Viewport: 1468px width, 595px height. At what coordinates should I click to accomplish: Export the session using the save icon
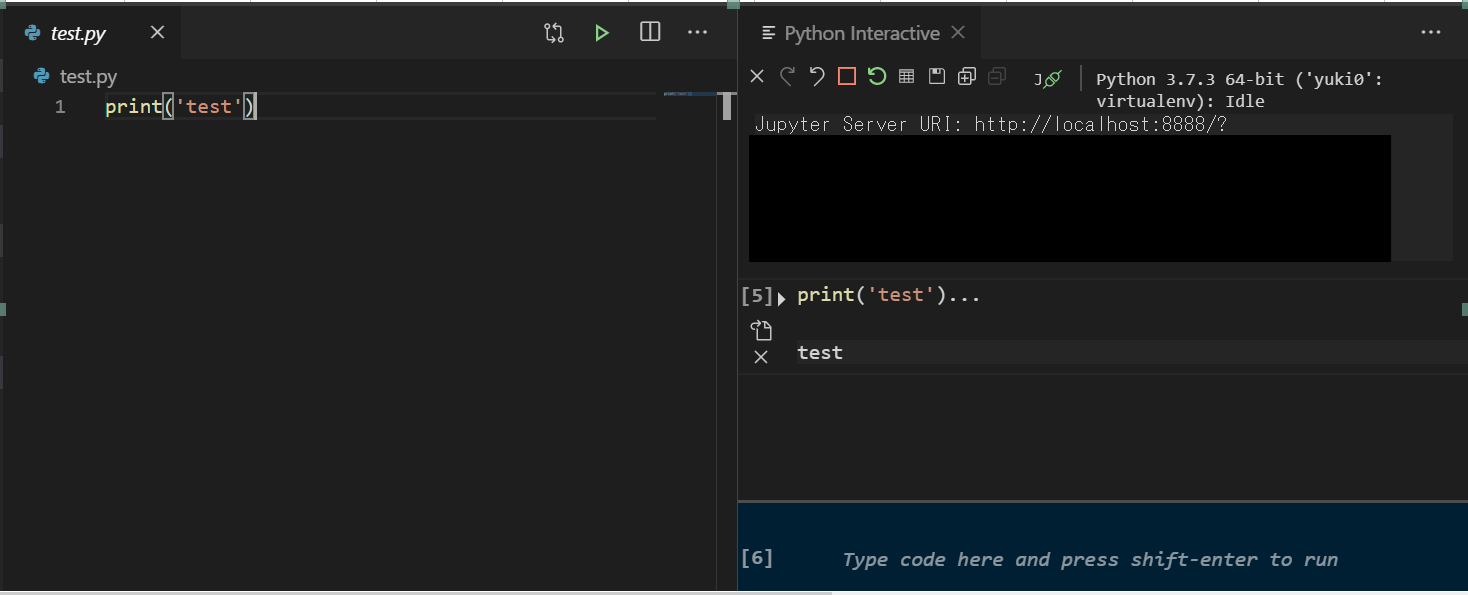(x=936, y=75)
